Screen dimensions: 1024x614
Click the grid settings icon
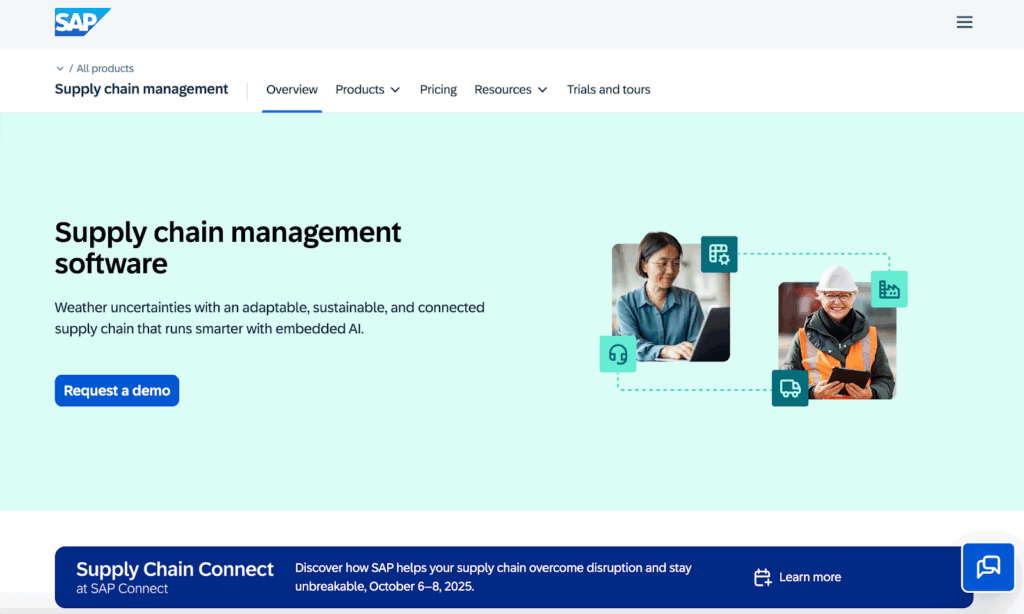coord(719,255)
